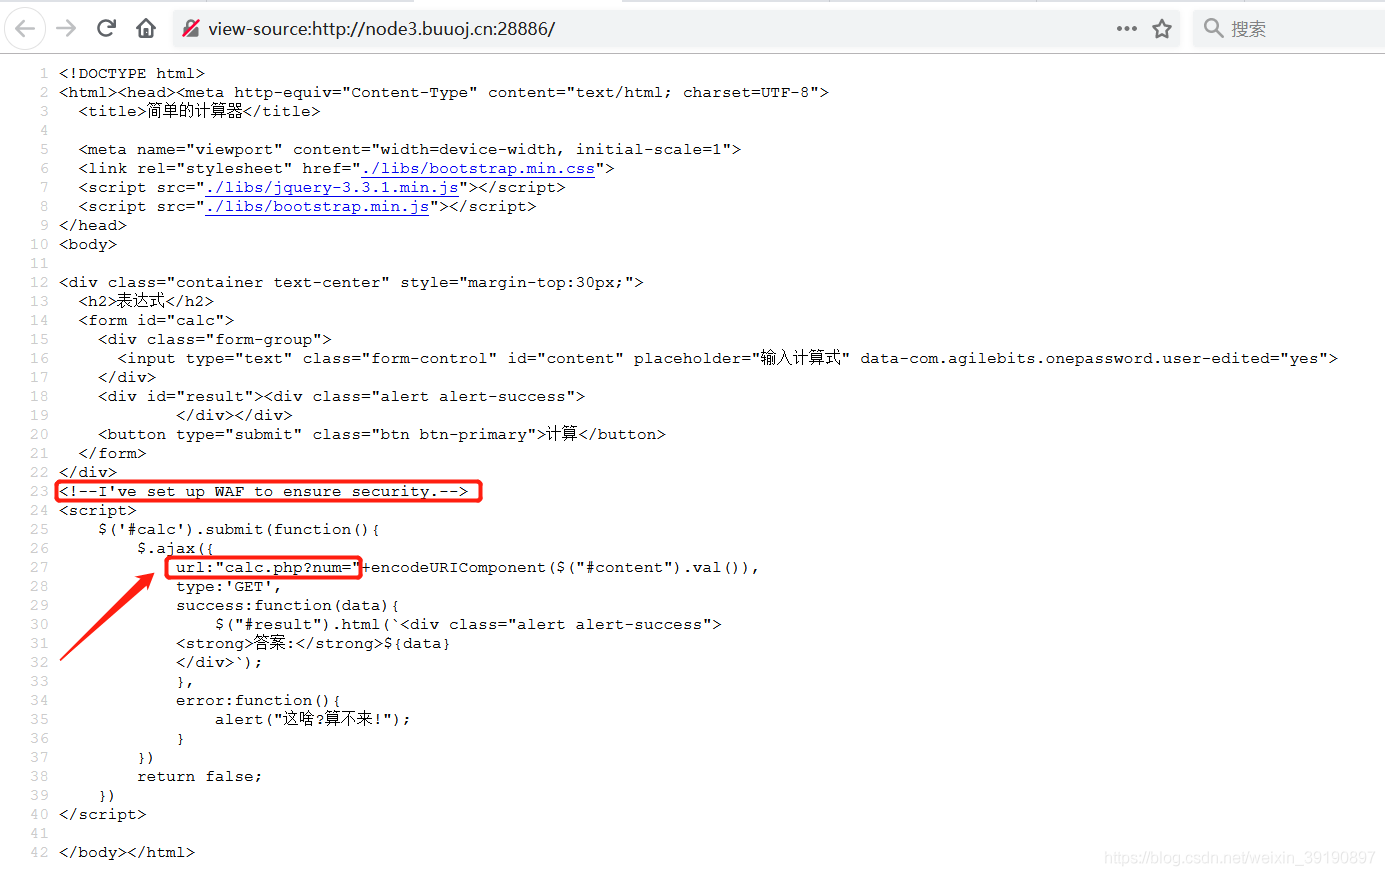Viewport: 1385px width, 876px height.
Task: Click the view-source URL in the address bar
Action: (381, 29)
